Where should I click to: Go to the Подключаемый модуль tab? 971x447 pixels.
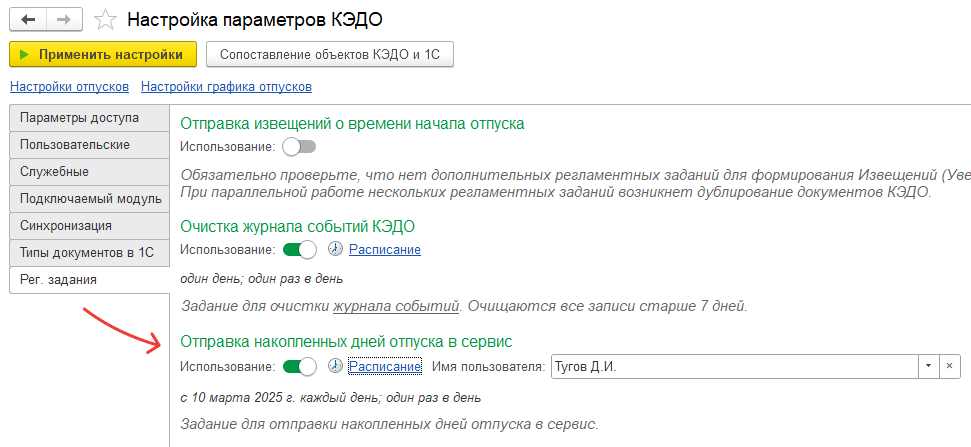(90, 199)
